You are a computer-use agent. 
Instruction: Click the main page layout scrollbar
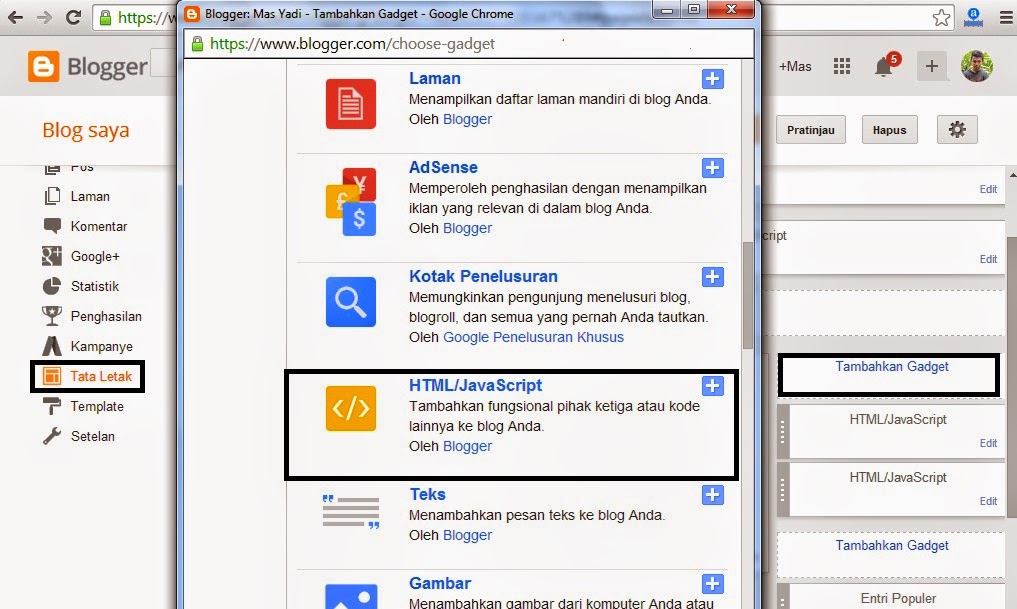point(1012,376)
